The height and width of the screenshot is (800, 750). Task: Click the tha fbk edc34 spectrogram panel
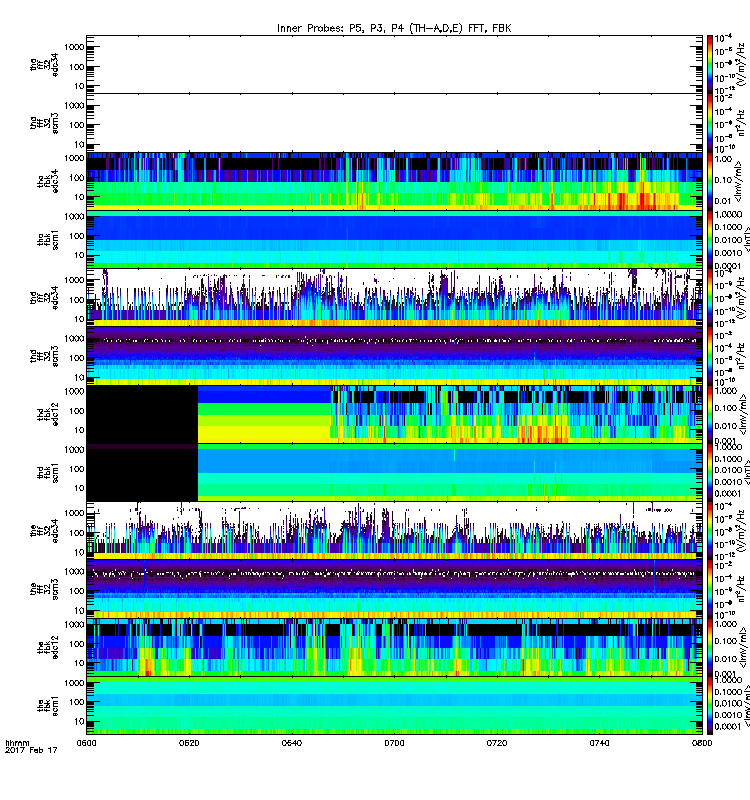(x=394, y=181)
